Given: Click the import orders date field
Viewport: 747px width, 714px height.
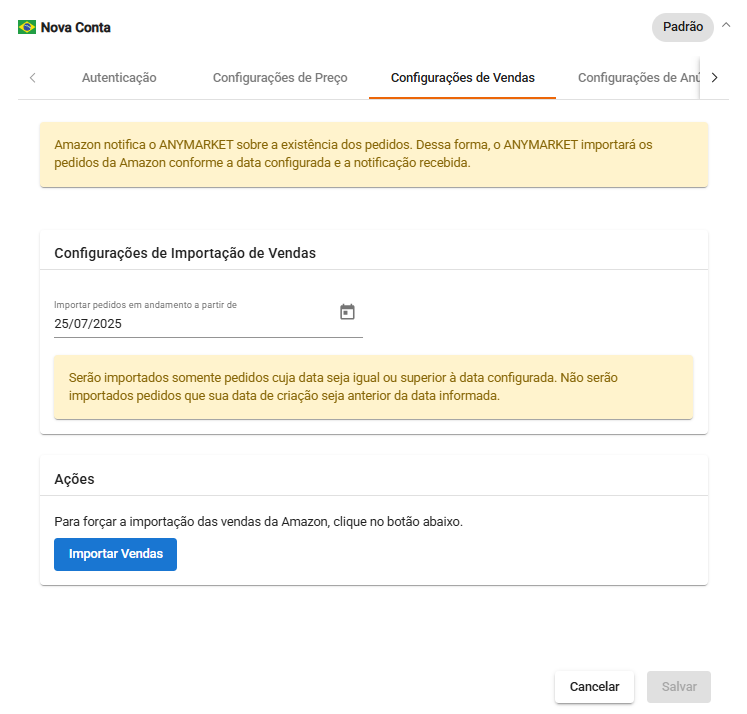Looking at the screenshot, I should pyautogui.click(x=190, y=324).
